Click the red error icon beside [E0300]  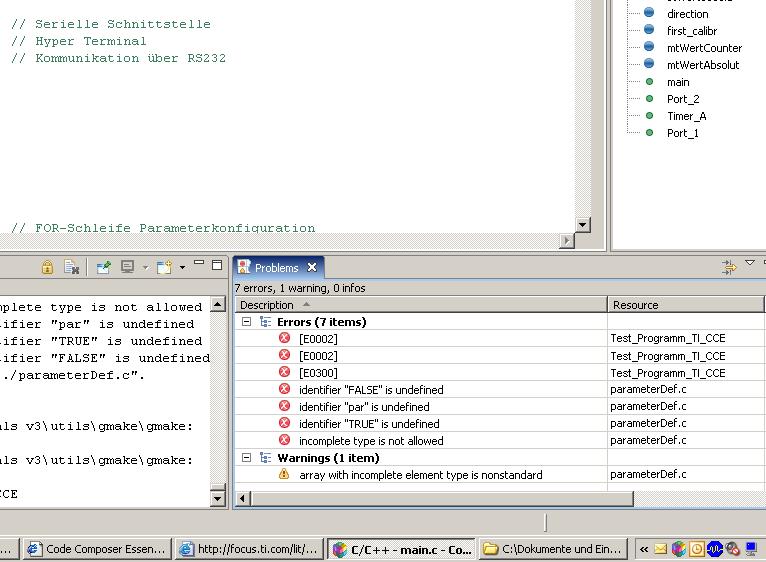pos(284,372)
